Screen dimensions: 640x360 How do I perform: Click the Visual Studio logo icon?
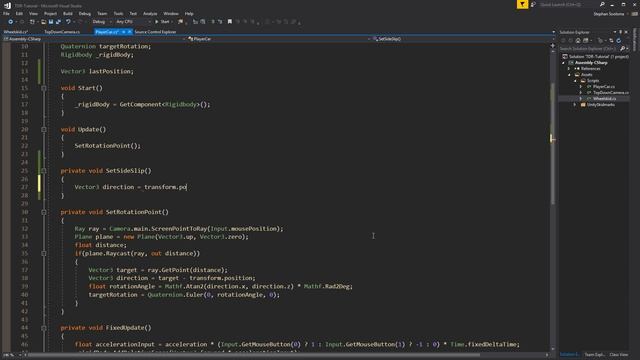(7, 5)
